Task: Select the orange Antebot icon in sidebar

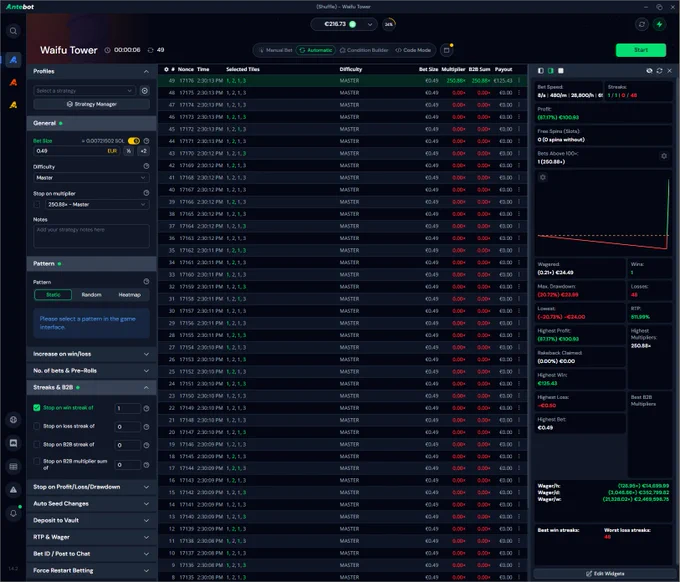Action: coord(13,82)
